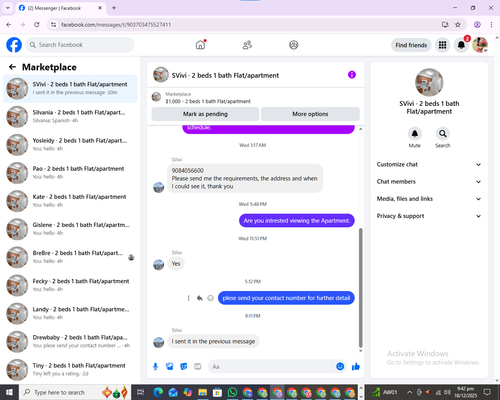Image resolution: width=500 pixels, height=400 pixels.
Task: Open more options for the contact number message
Action: click(188, 298)
